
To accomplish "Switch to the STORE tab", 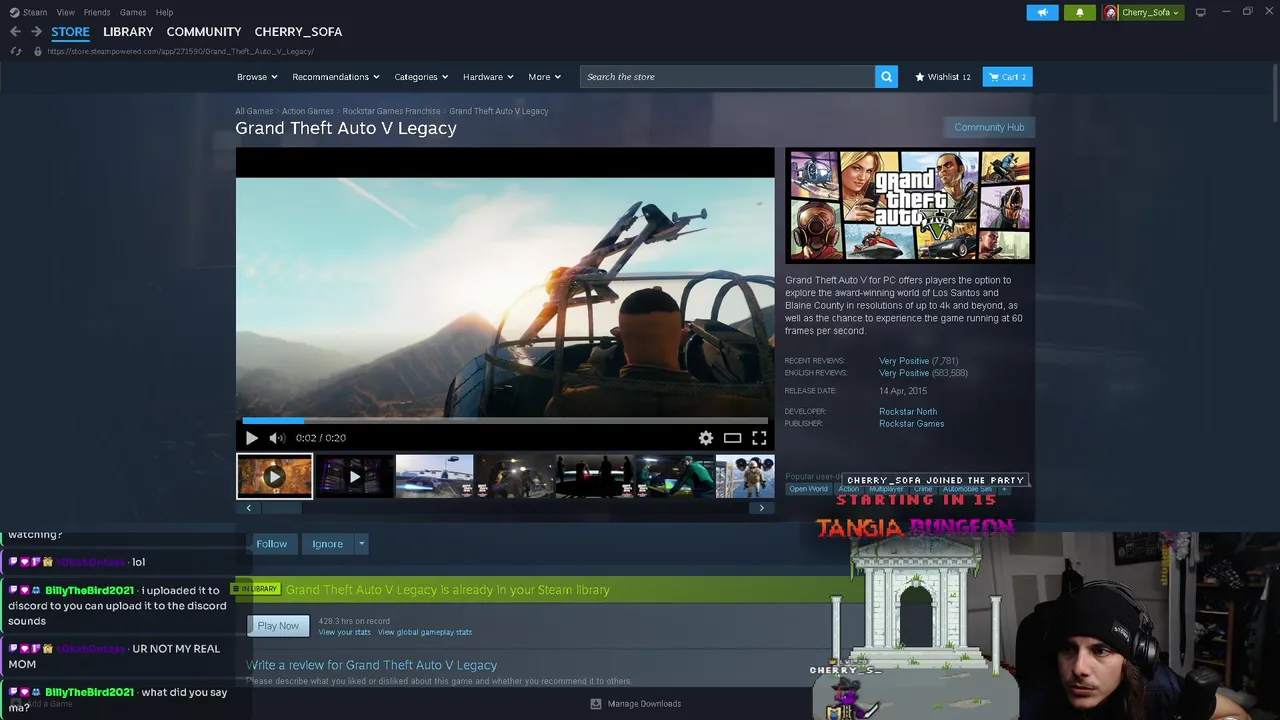I will [70, 32].
